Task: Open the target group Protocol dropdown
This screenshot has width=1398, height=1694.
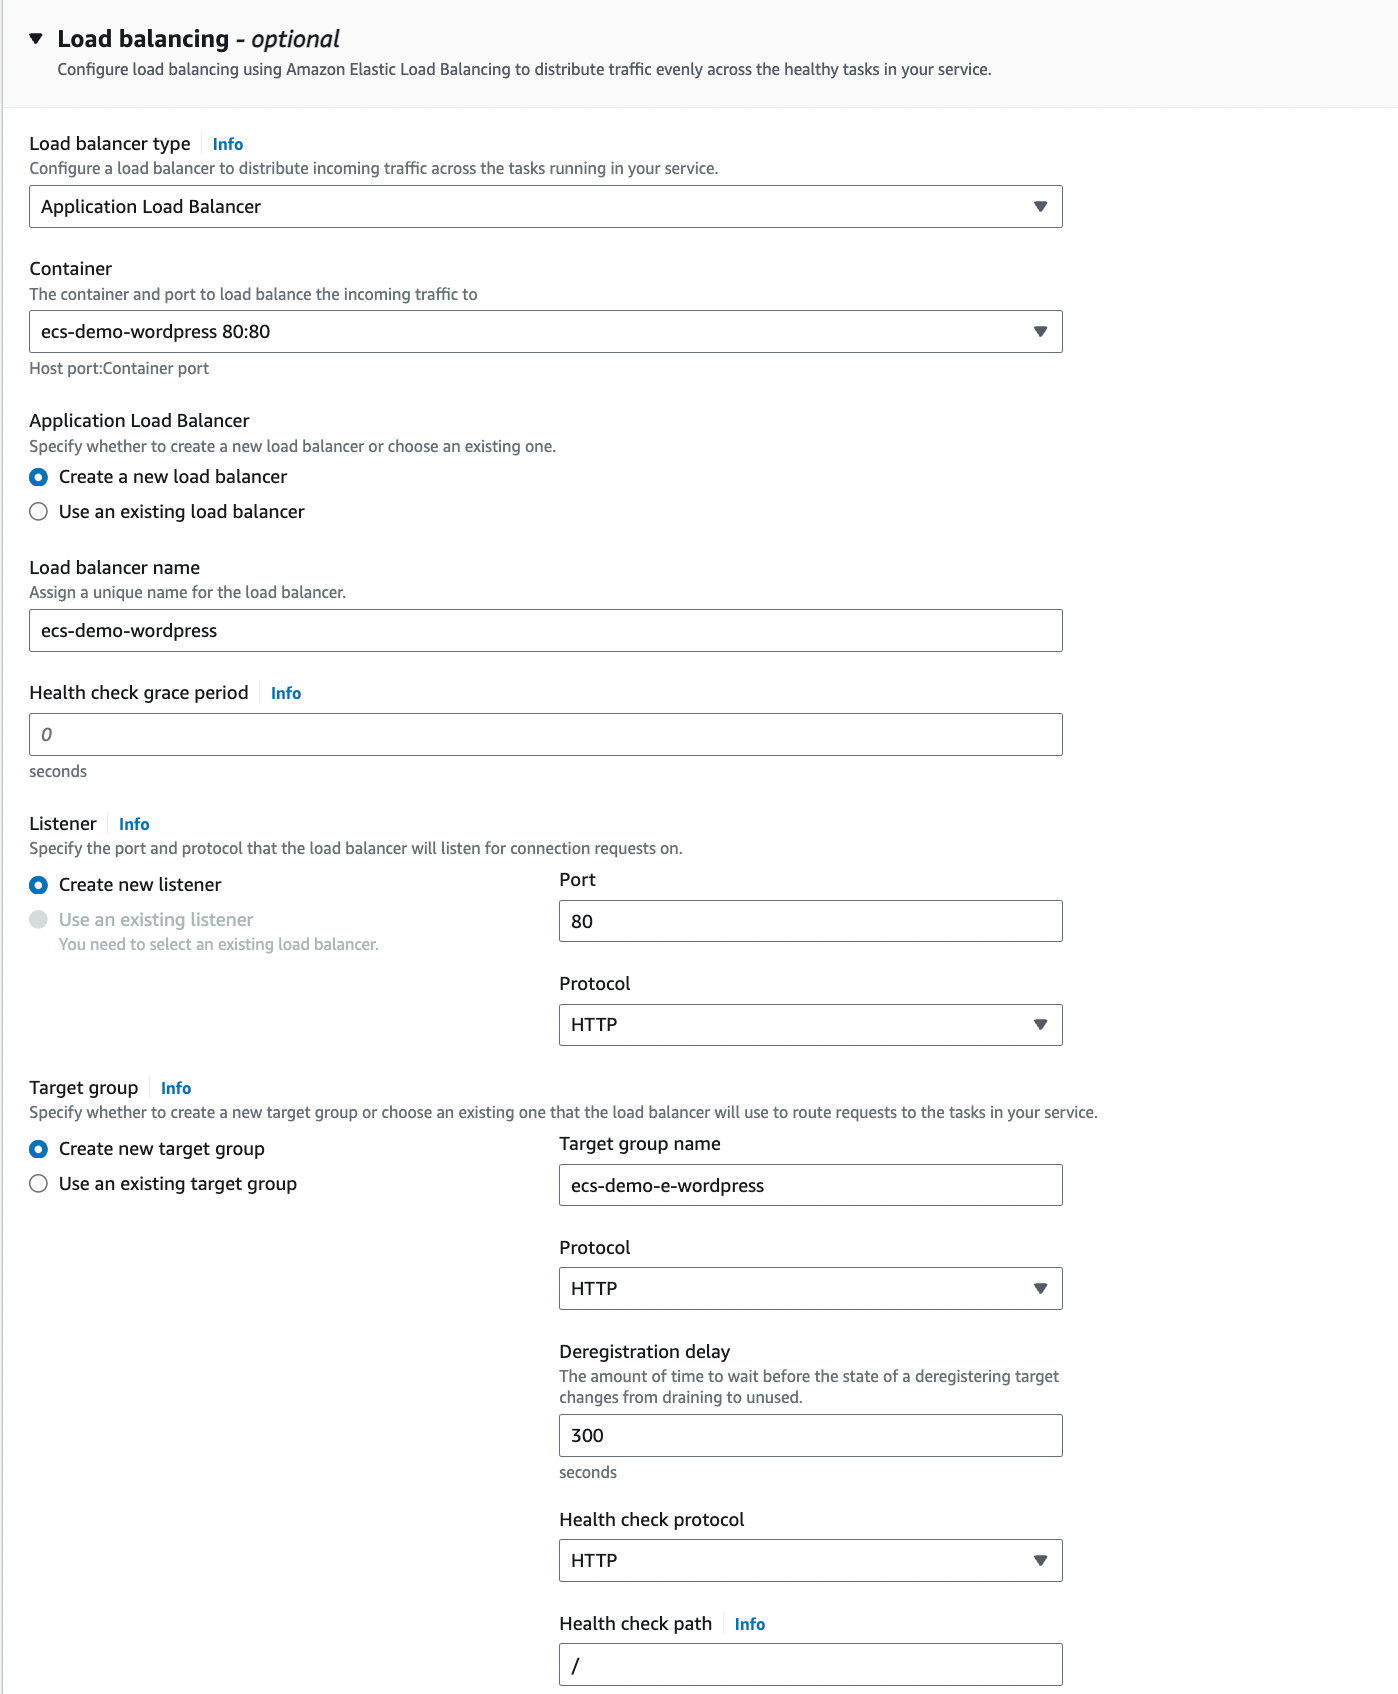Action: click(x=811, y=1289)
